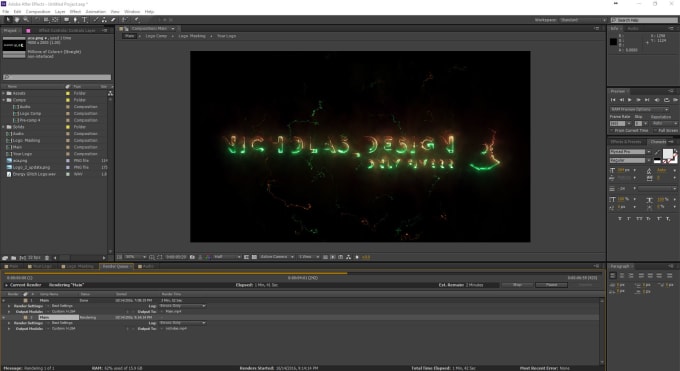Open the File menu
Image resolution: width=680 pixels, height=371 pixels.
tap(6, 11)
